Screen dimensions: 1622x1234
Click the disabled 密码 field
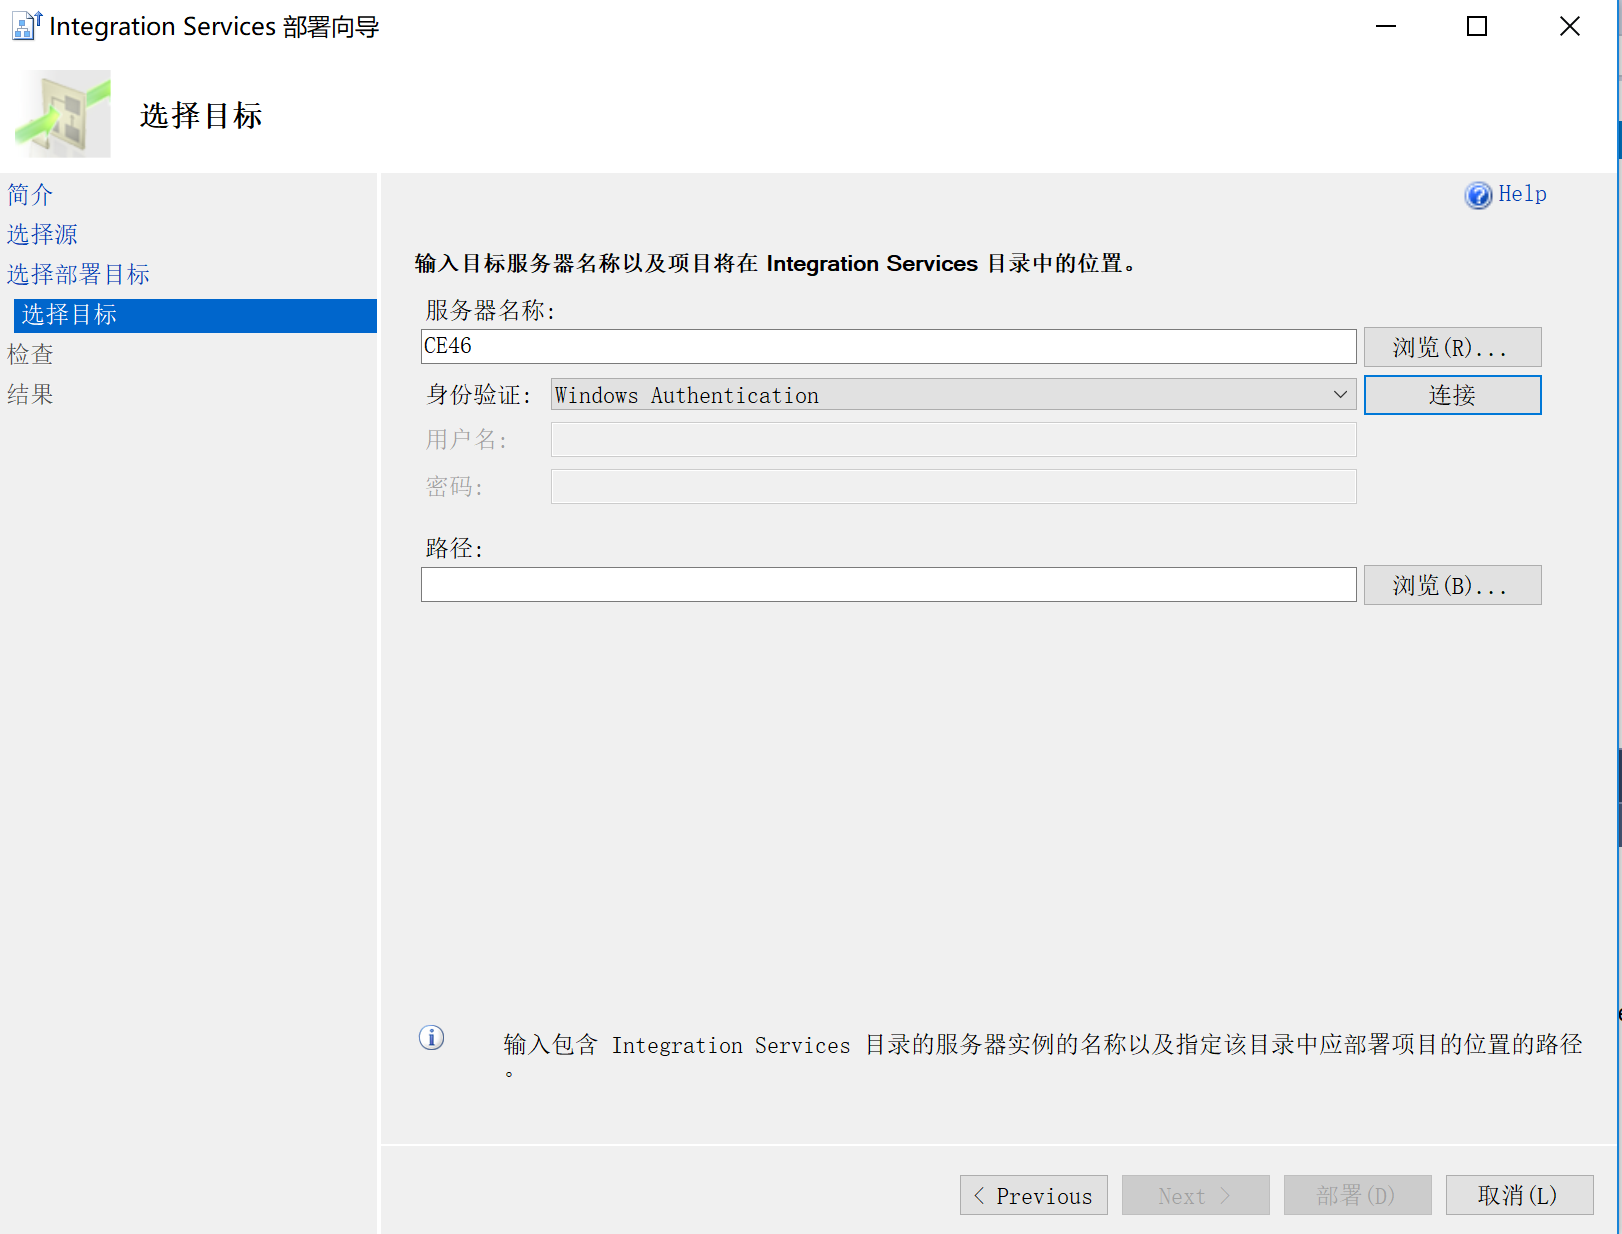click(x=953, y=487)
